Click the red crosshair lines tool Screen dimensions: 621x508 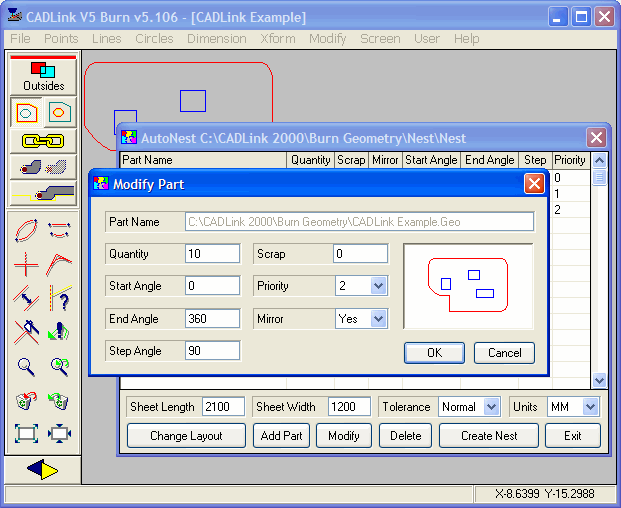point(26,264)
